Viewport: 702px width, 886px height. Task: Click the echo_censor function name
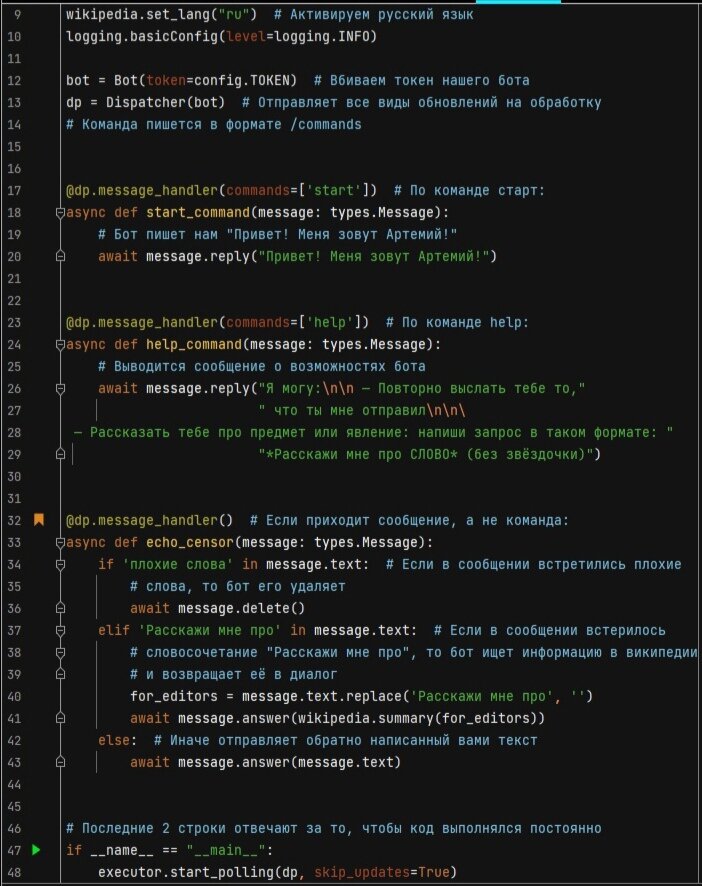(x=190, y=542)
